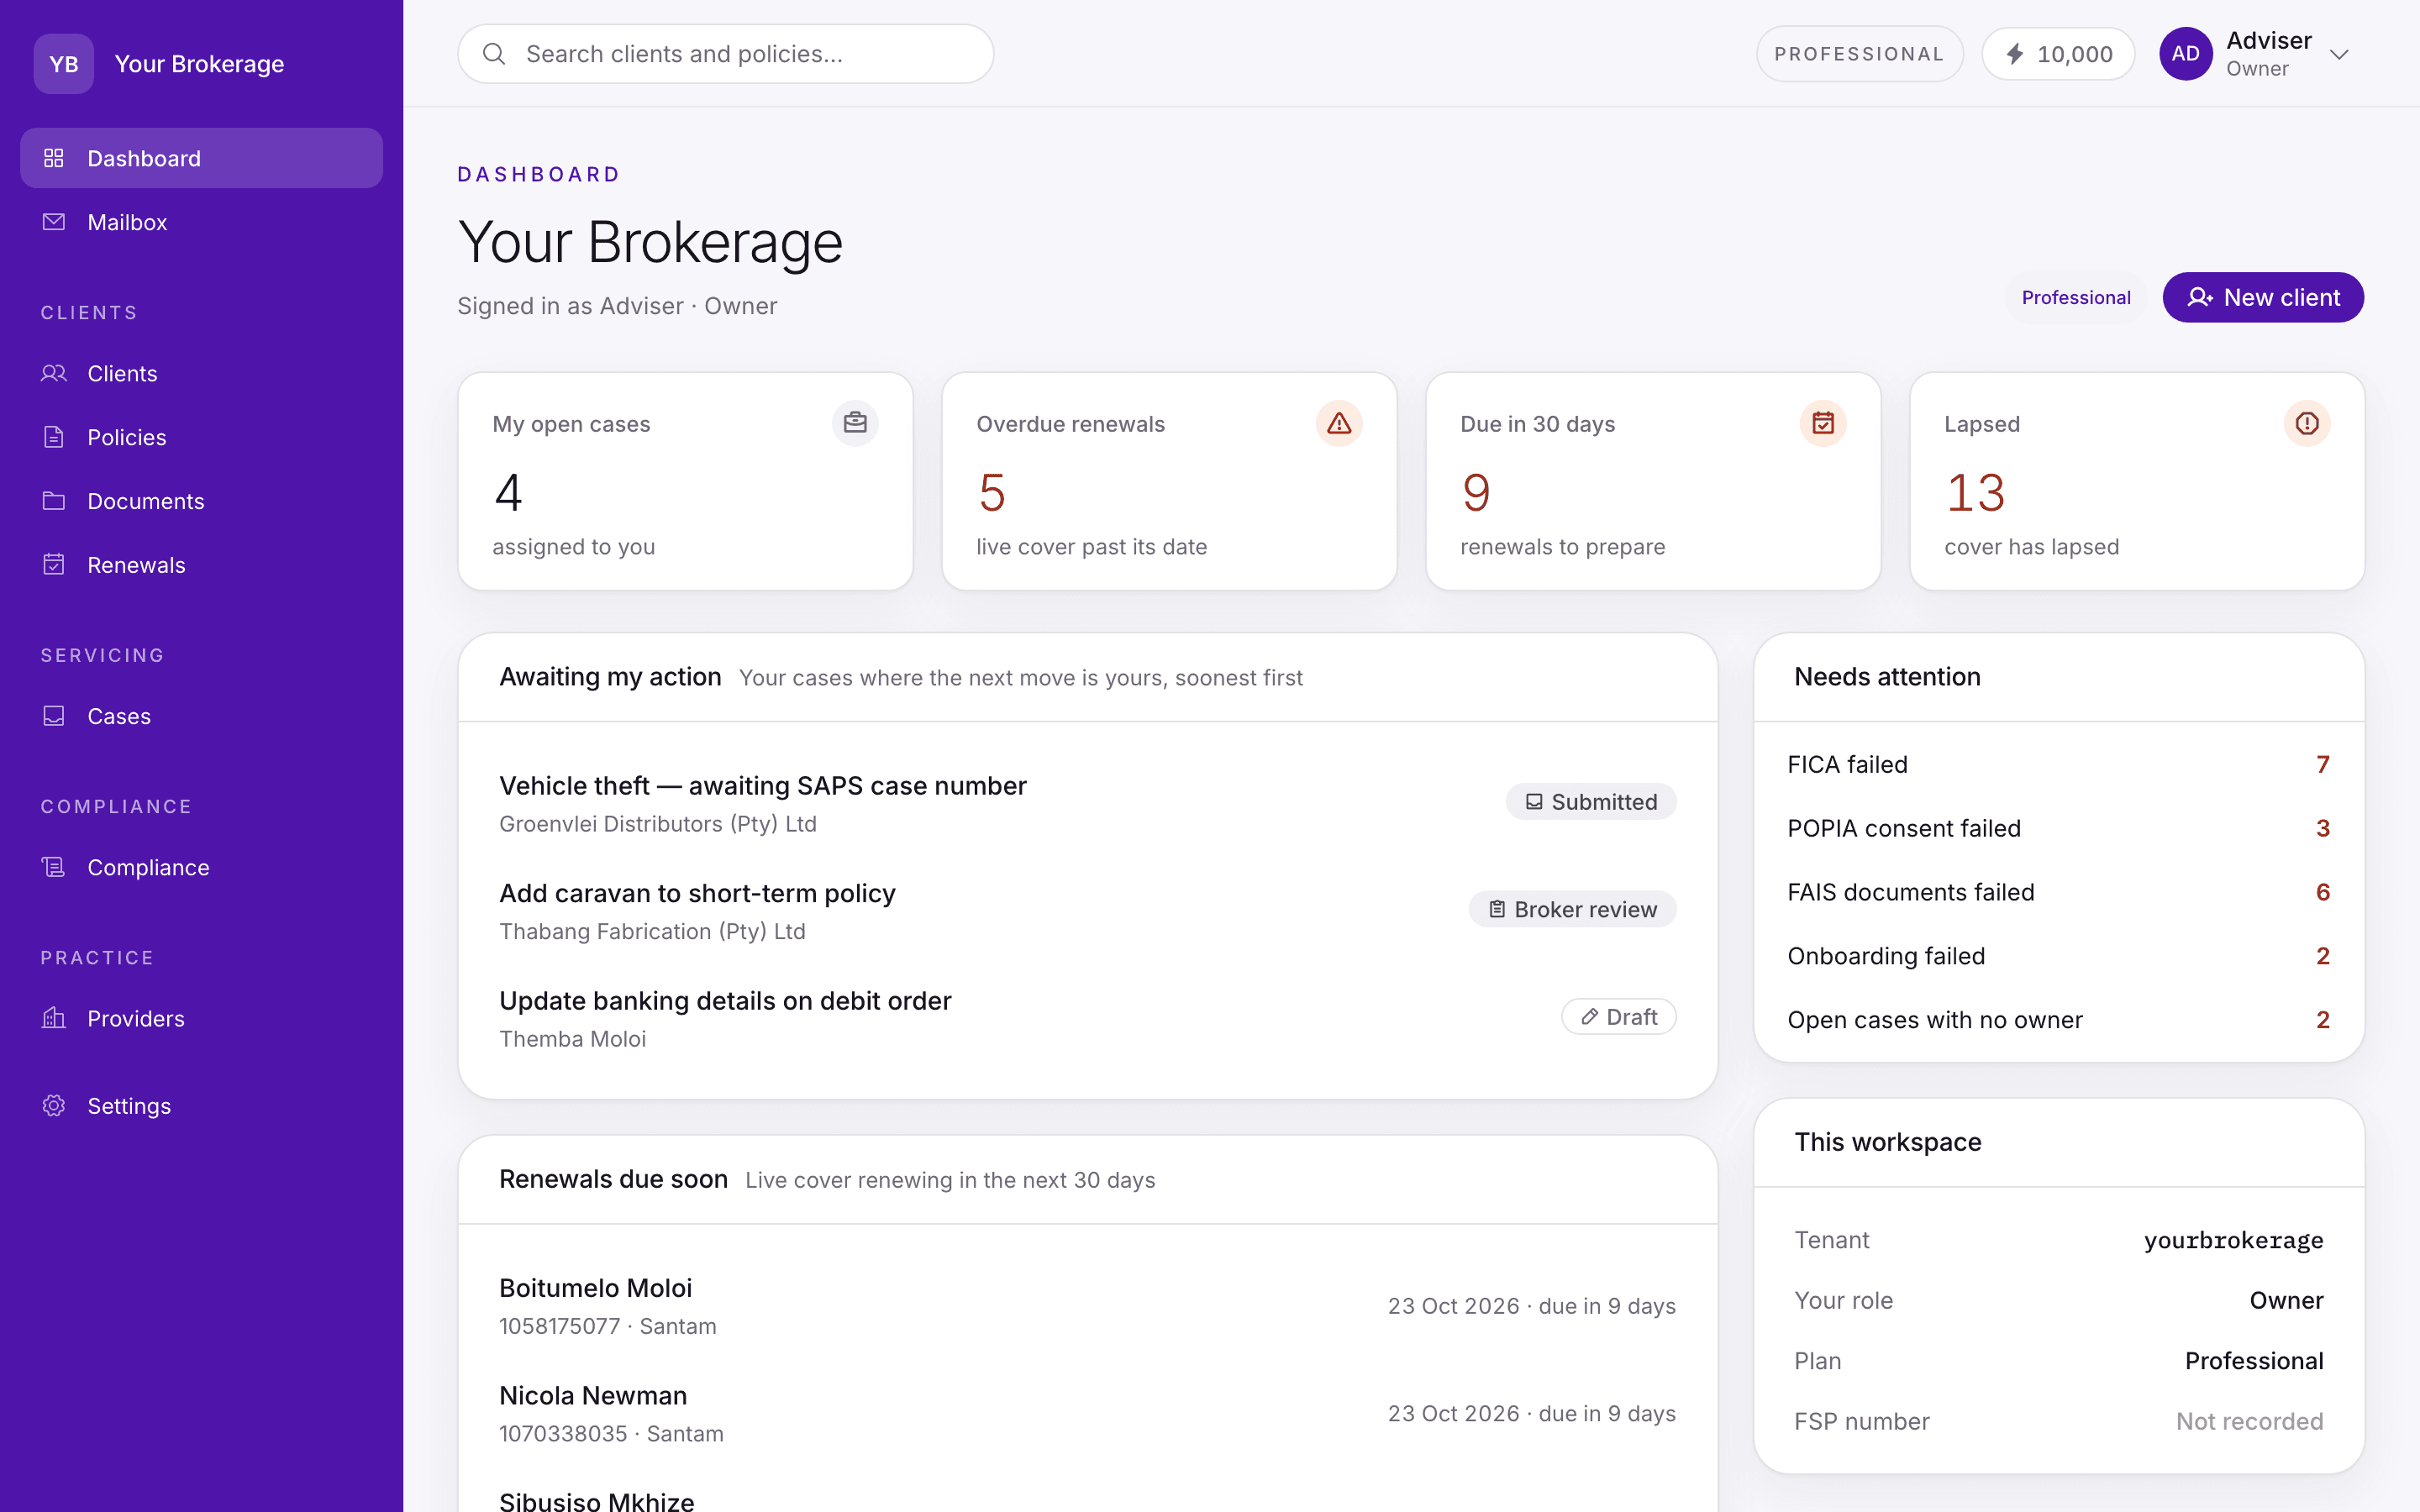Click the Submitted status badge
Viewport: 2420px width, 1512px height.
[x=1591, y=802]
